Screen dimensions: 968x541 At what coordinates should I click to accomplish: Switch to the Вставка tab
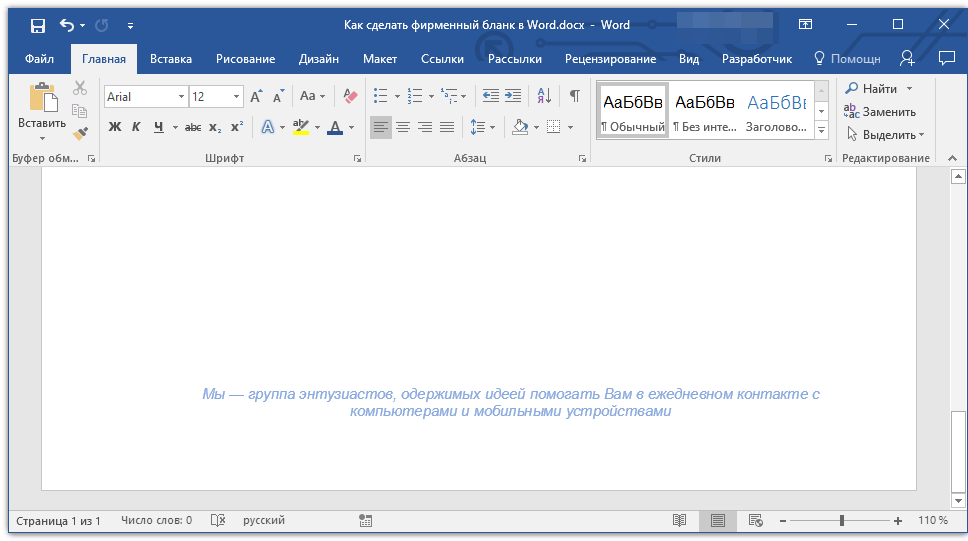(171, 59)
